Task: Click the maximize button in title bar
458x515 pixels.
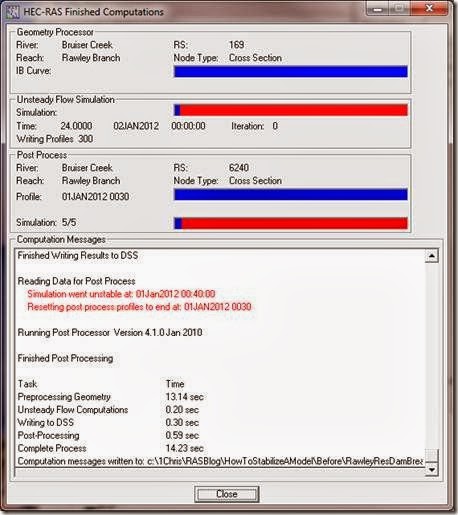Action: coord(400,9)
